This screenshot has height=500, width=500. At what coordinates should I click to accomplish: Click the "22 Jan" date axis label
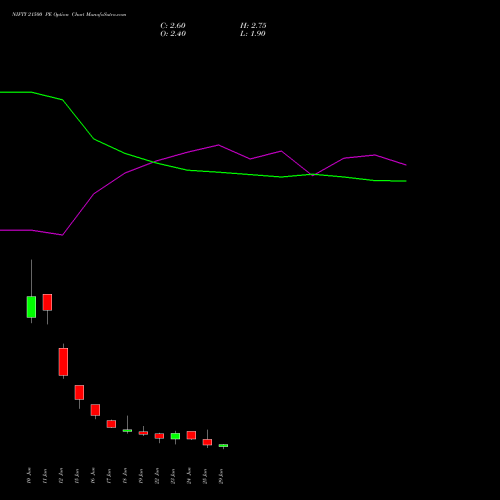(157, 476)
